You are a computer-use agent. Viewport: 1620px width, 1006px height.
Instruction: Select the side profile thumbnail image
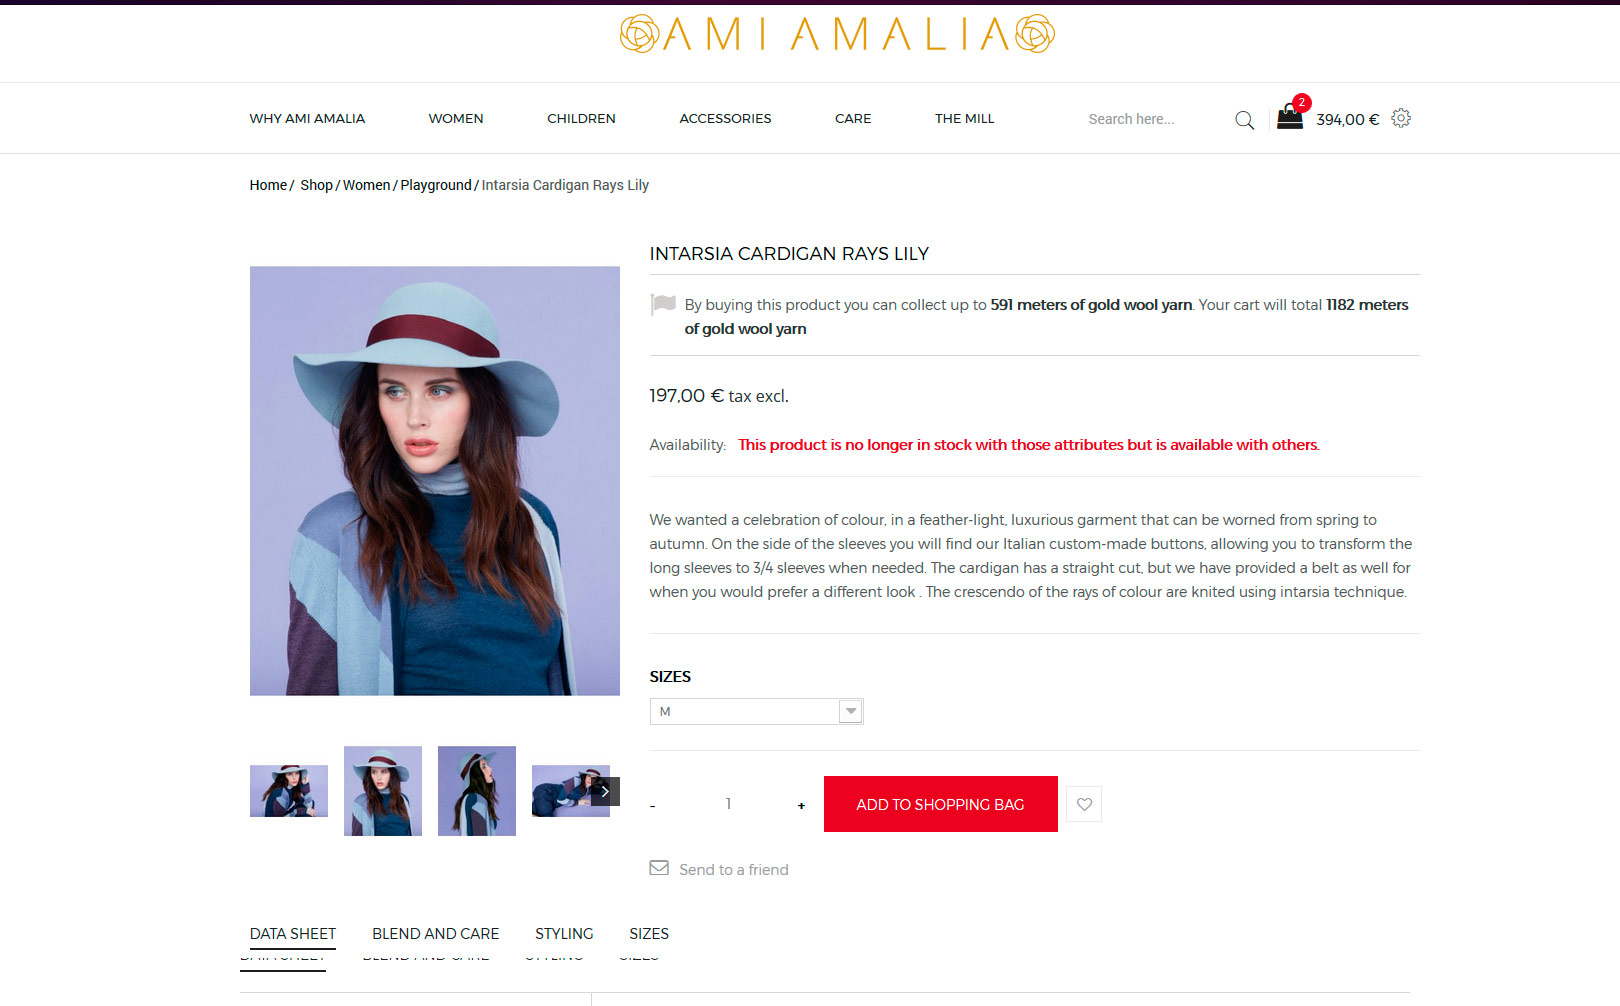click(477, 791)
